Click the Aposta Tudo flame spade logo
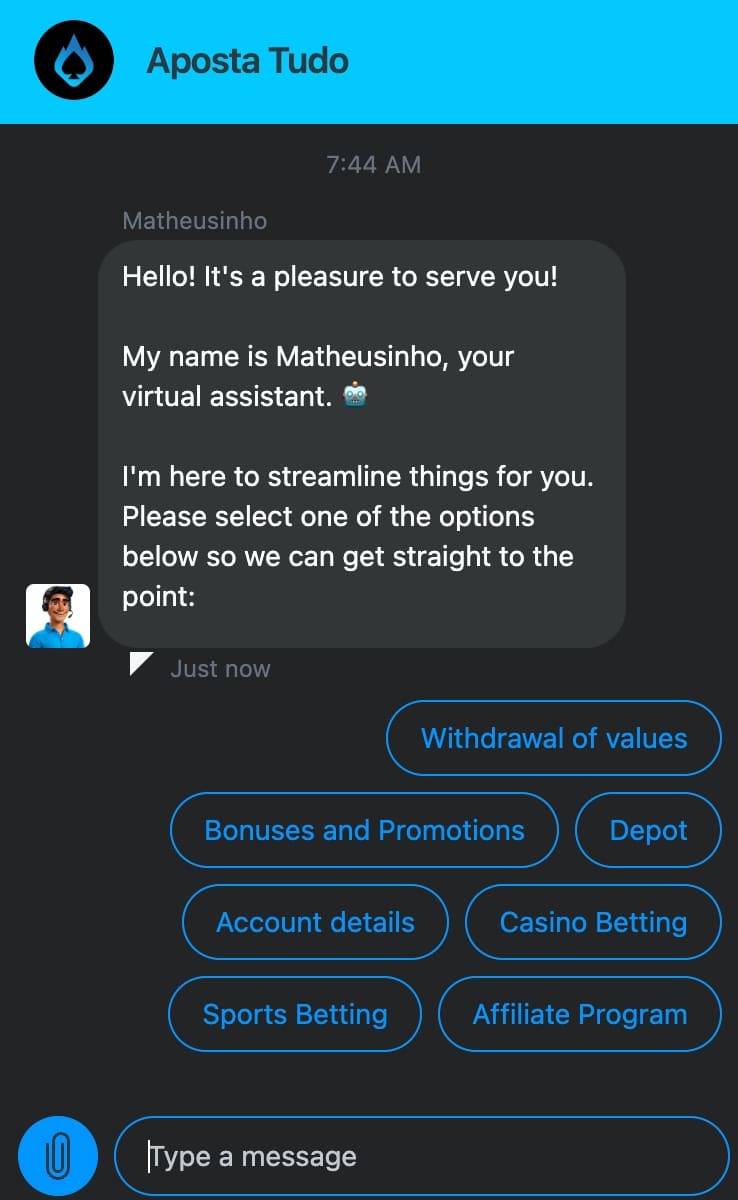Viewport: 738px width, 1200px height. 76,61
